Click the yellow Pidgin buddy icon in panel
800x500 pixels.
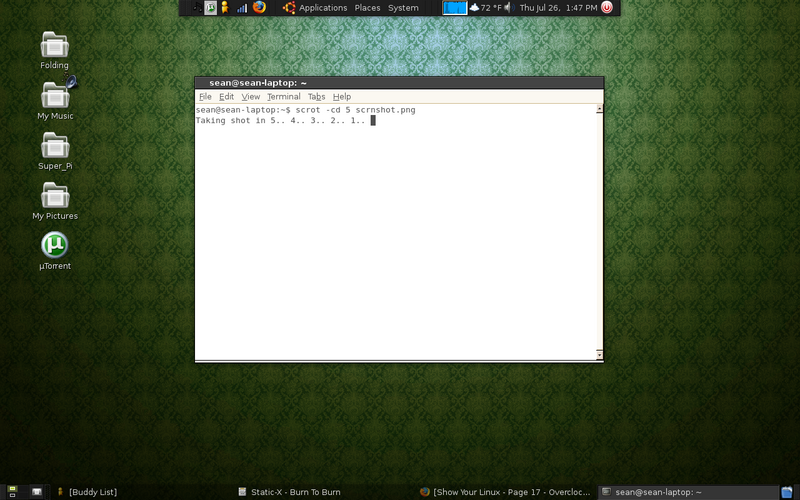coord(224,7)
